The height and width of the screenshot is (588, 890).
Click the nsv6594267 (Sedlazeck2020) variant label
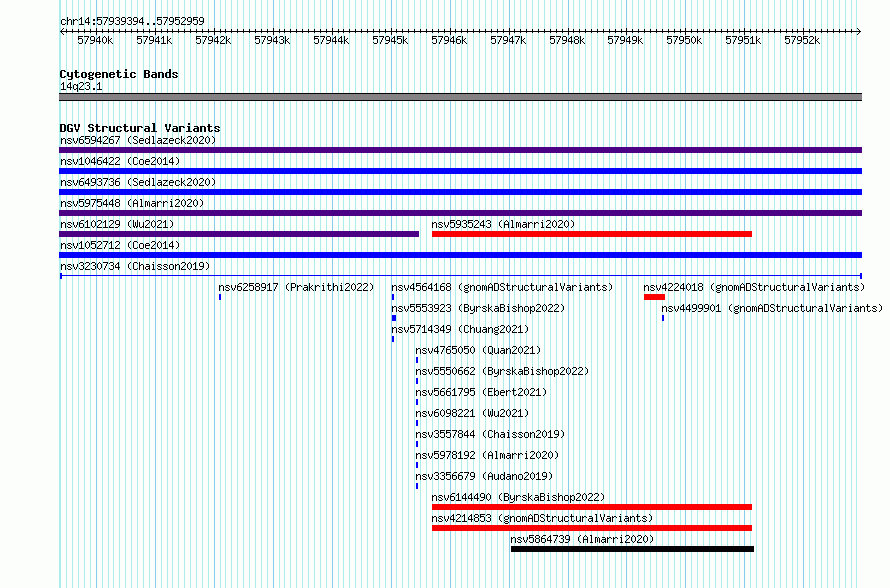(x=138, y=140)
